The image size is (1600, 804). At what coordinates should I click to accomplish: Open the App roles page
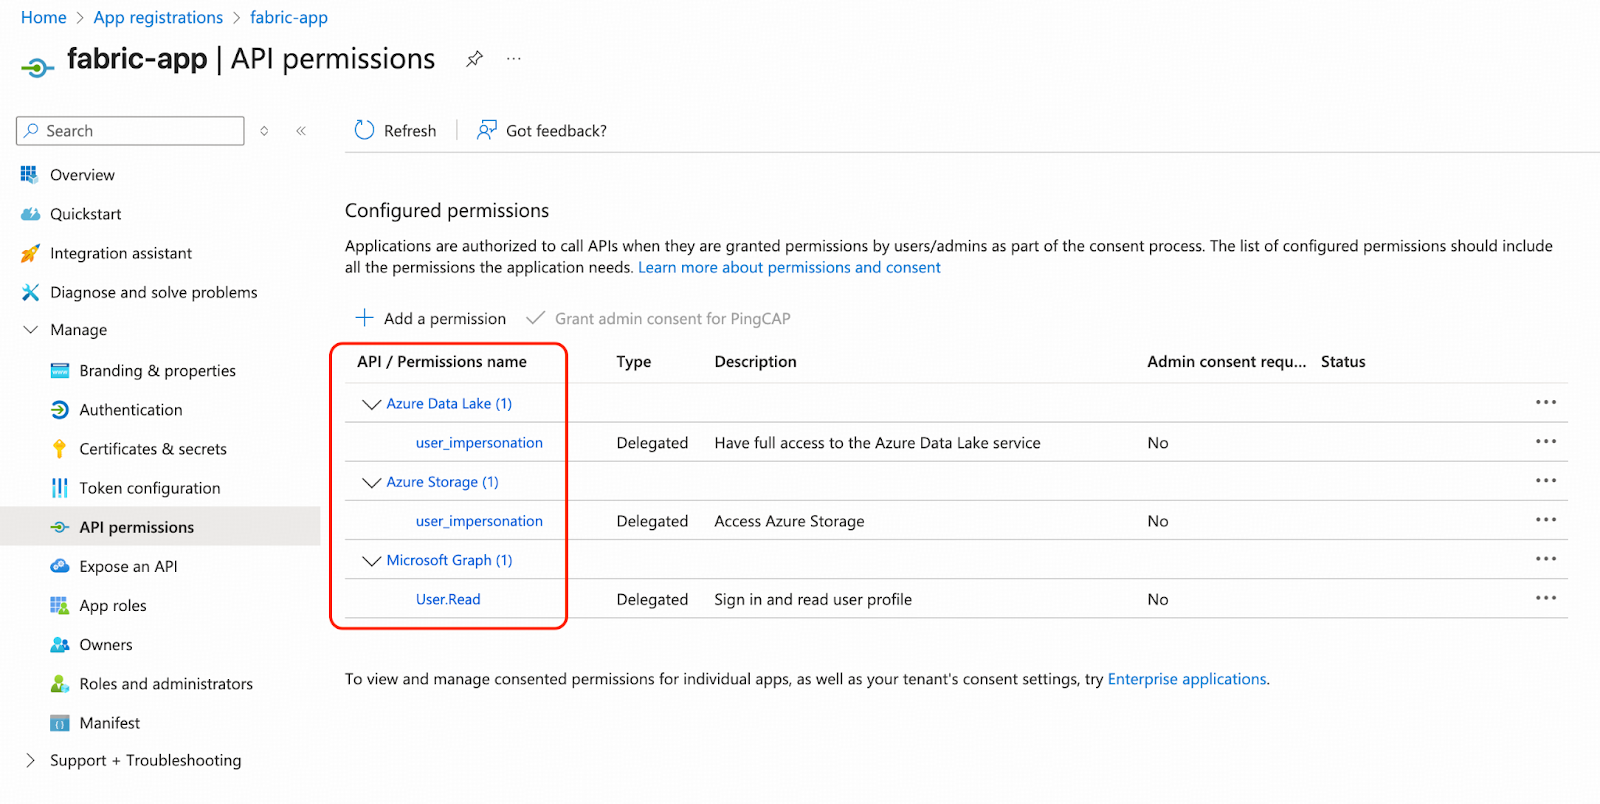click(x=113, y=606)
